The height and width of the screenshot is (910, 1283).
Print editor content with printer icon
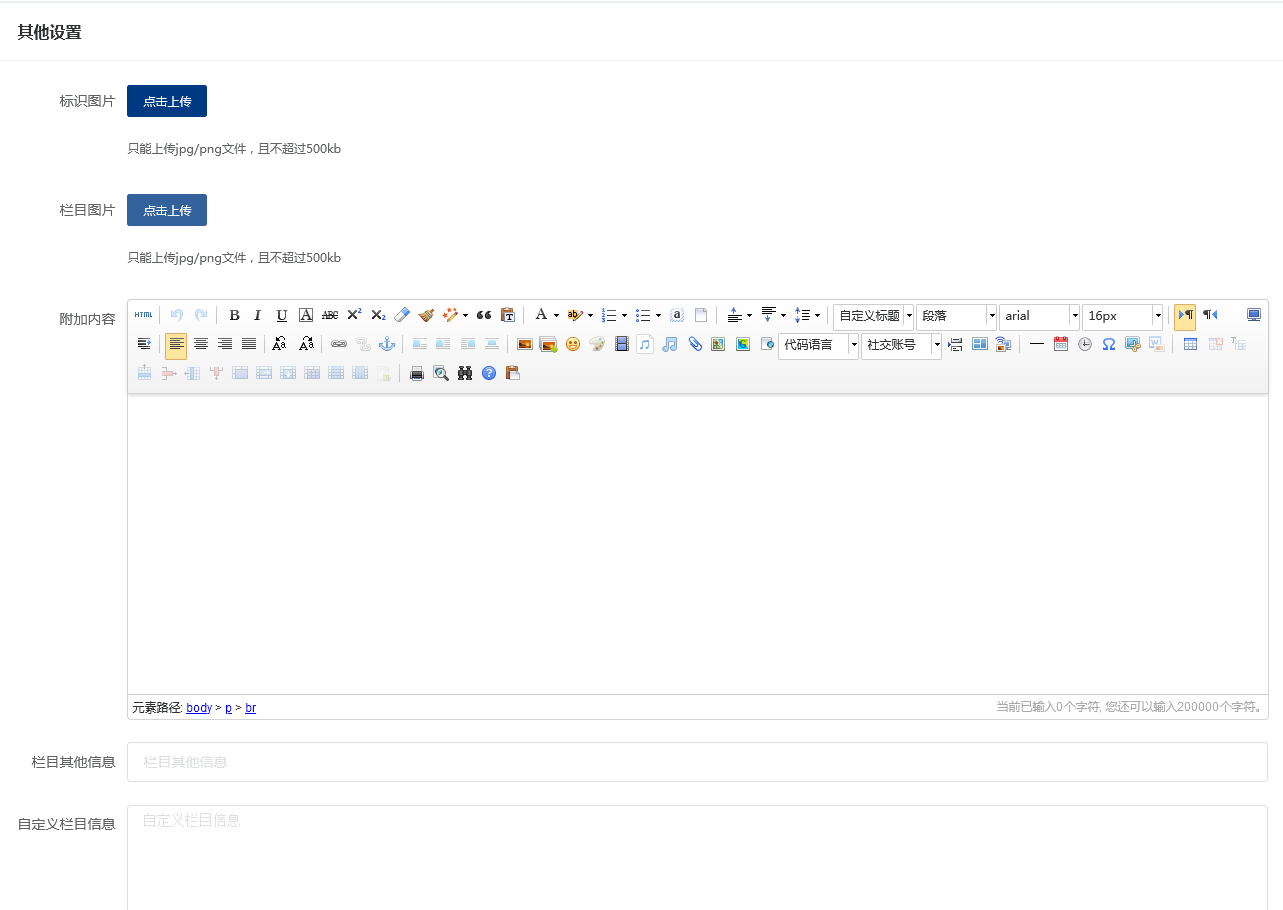(417, 373)
